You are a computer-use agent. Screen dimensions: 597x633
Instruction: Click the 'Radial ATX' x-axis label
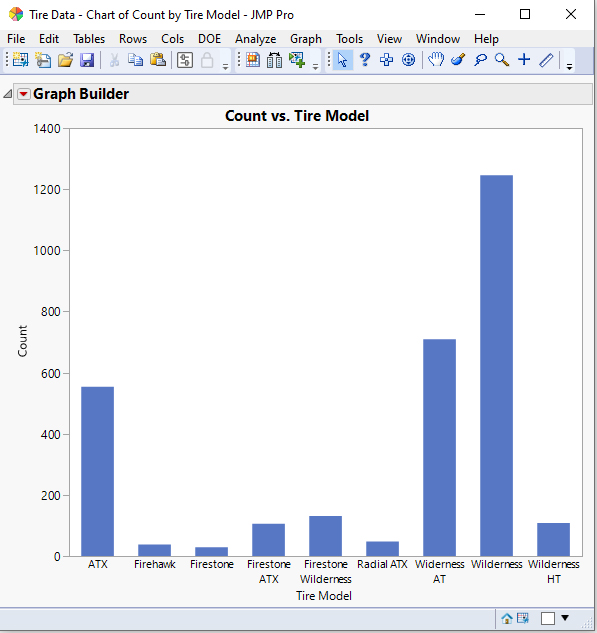point(382,564)
